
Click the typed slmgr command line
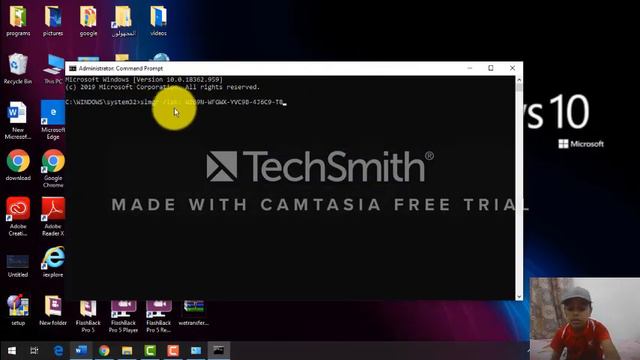point(176,102)
